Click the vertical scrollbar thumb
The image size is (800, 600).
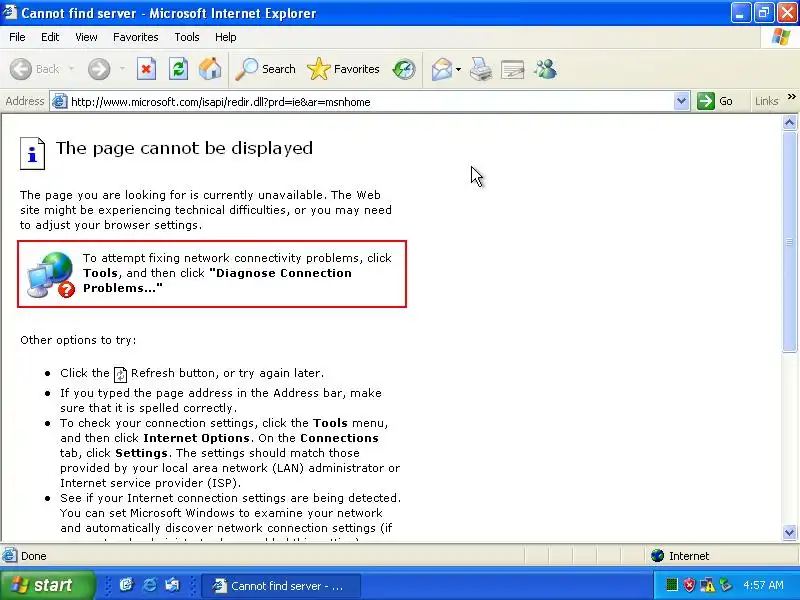pos(789,241)
